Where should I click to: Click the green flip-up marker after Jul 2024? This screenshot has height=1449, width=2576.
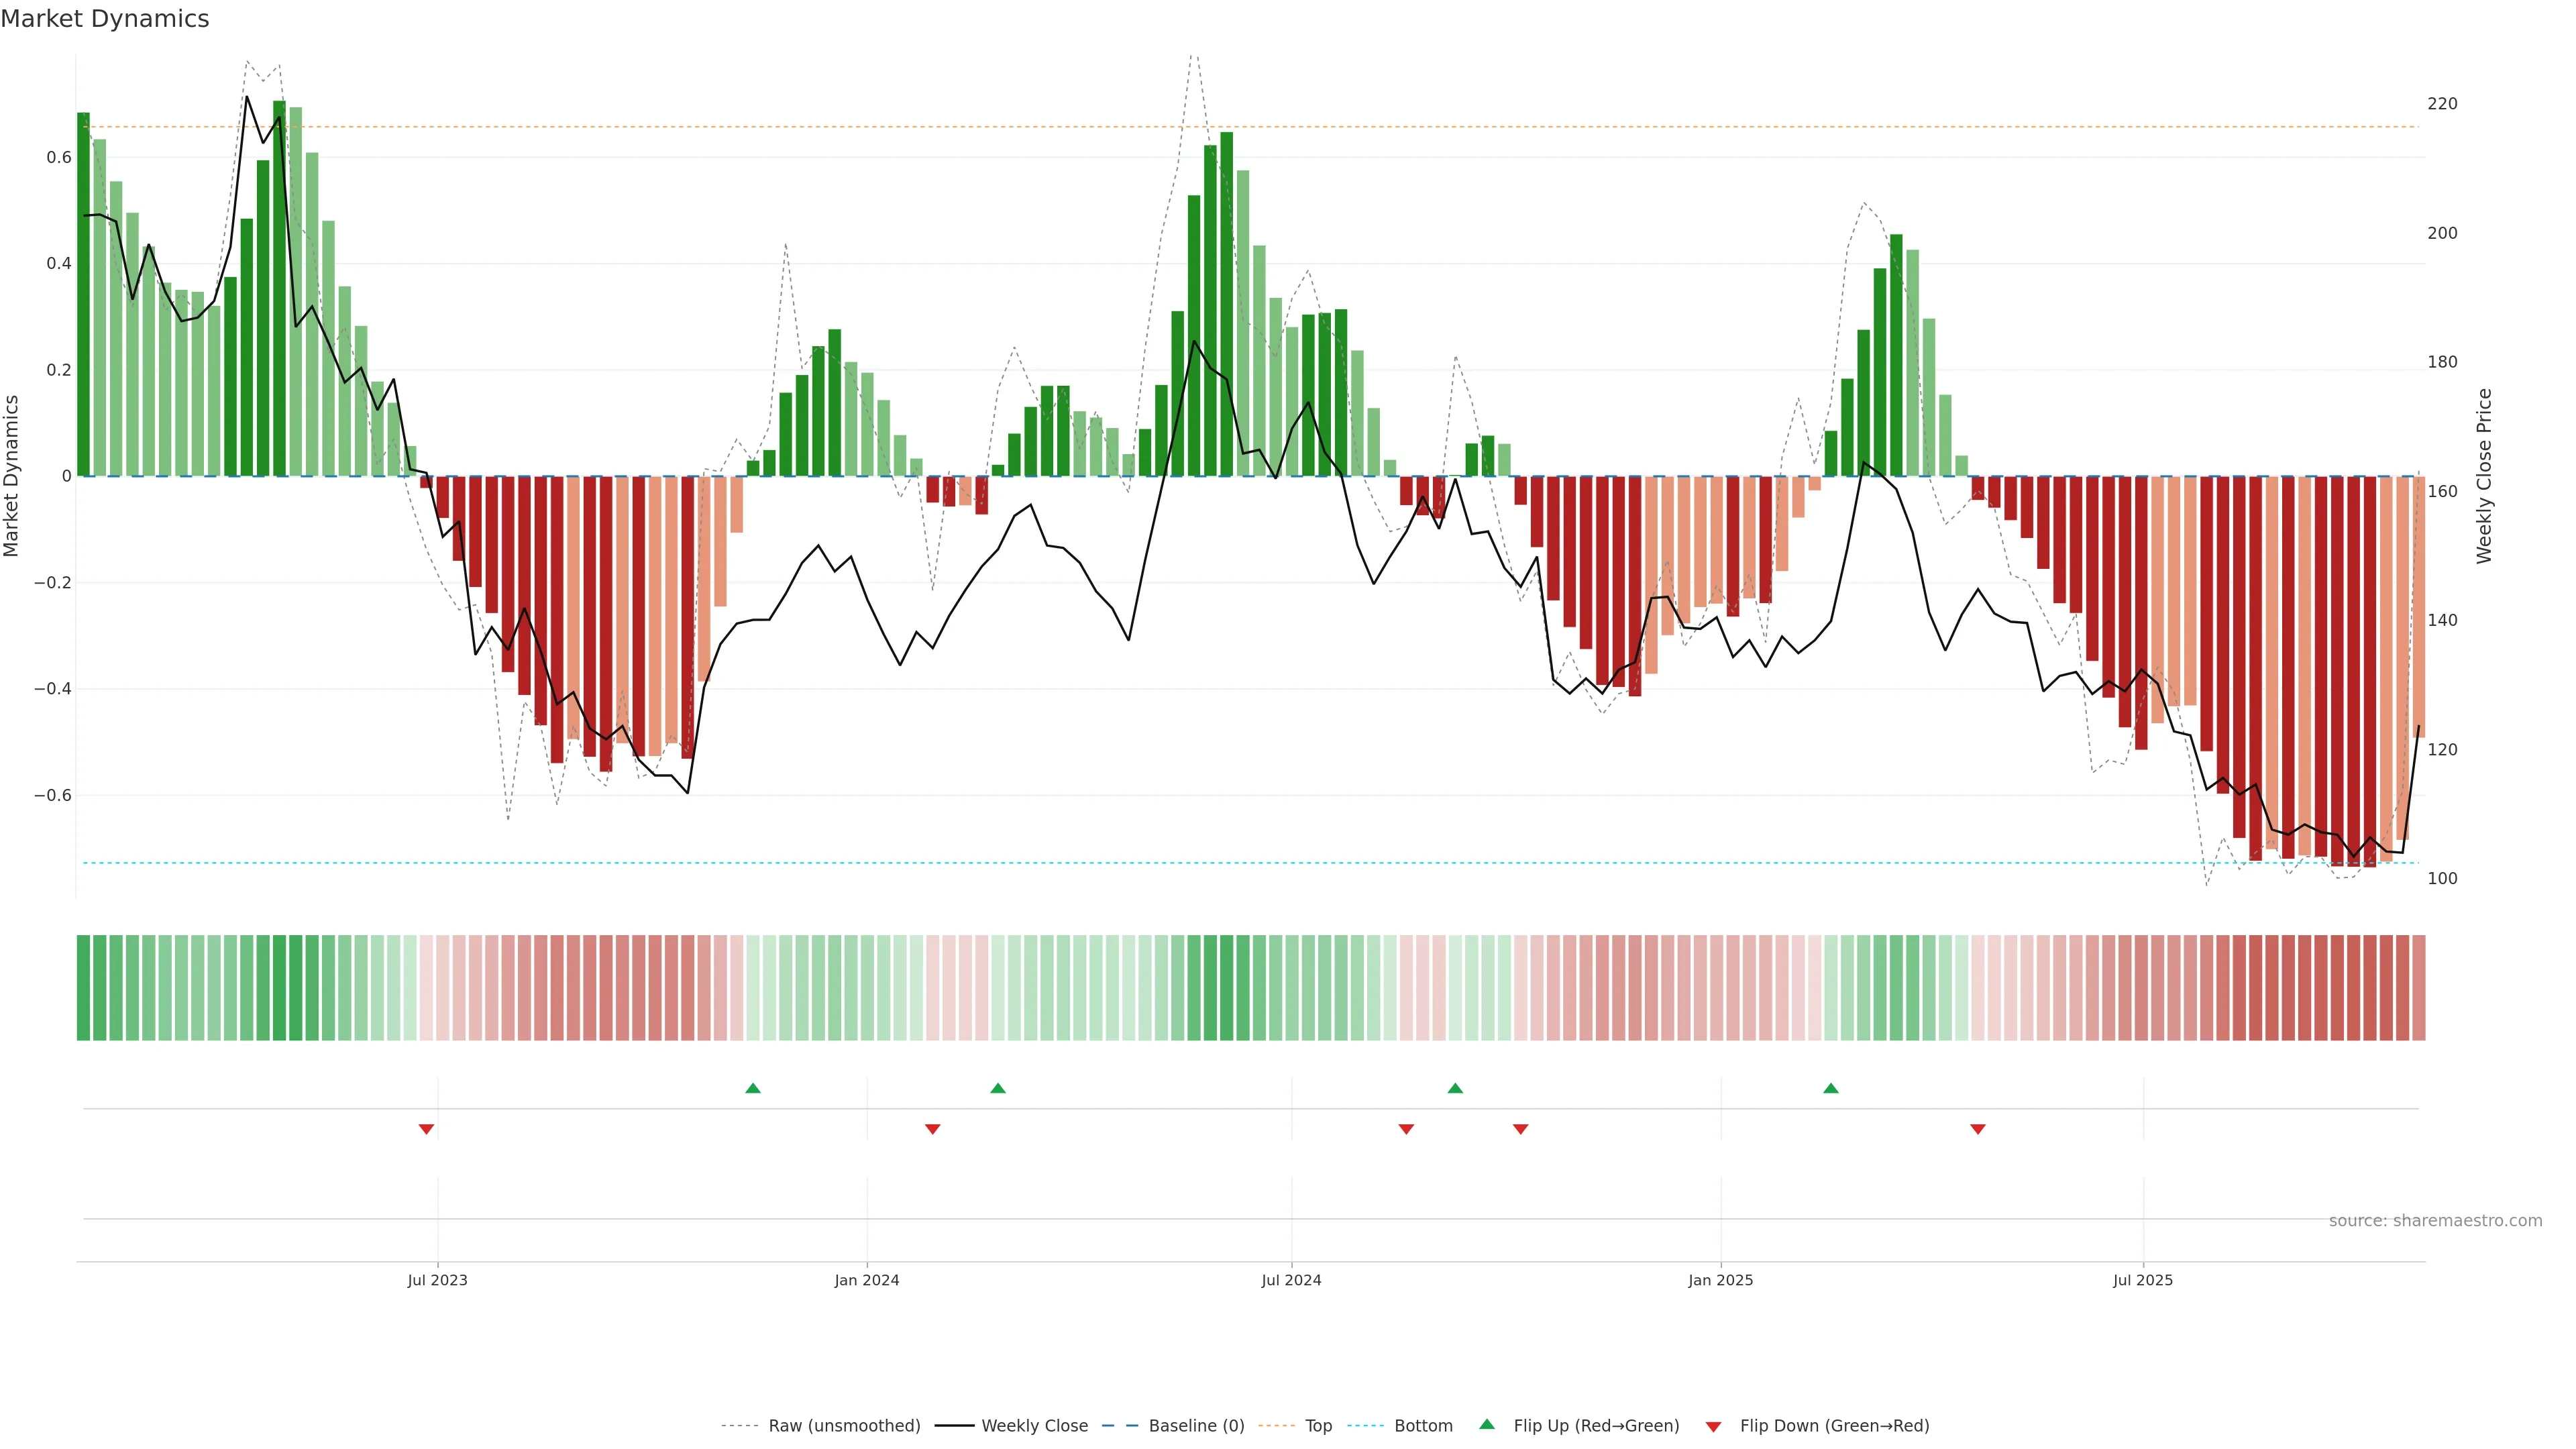click(1455, 1088)
